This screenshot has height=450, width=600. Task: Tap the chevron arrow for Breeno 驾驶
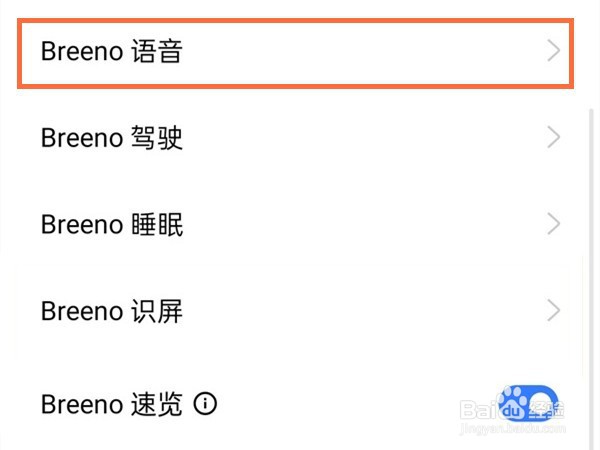tap(554, 138)
